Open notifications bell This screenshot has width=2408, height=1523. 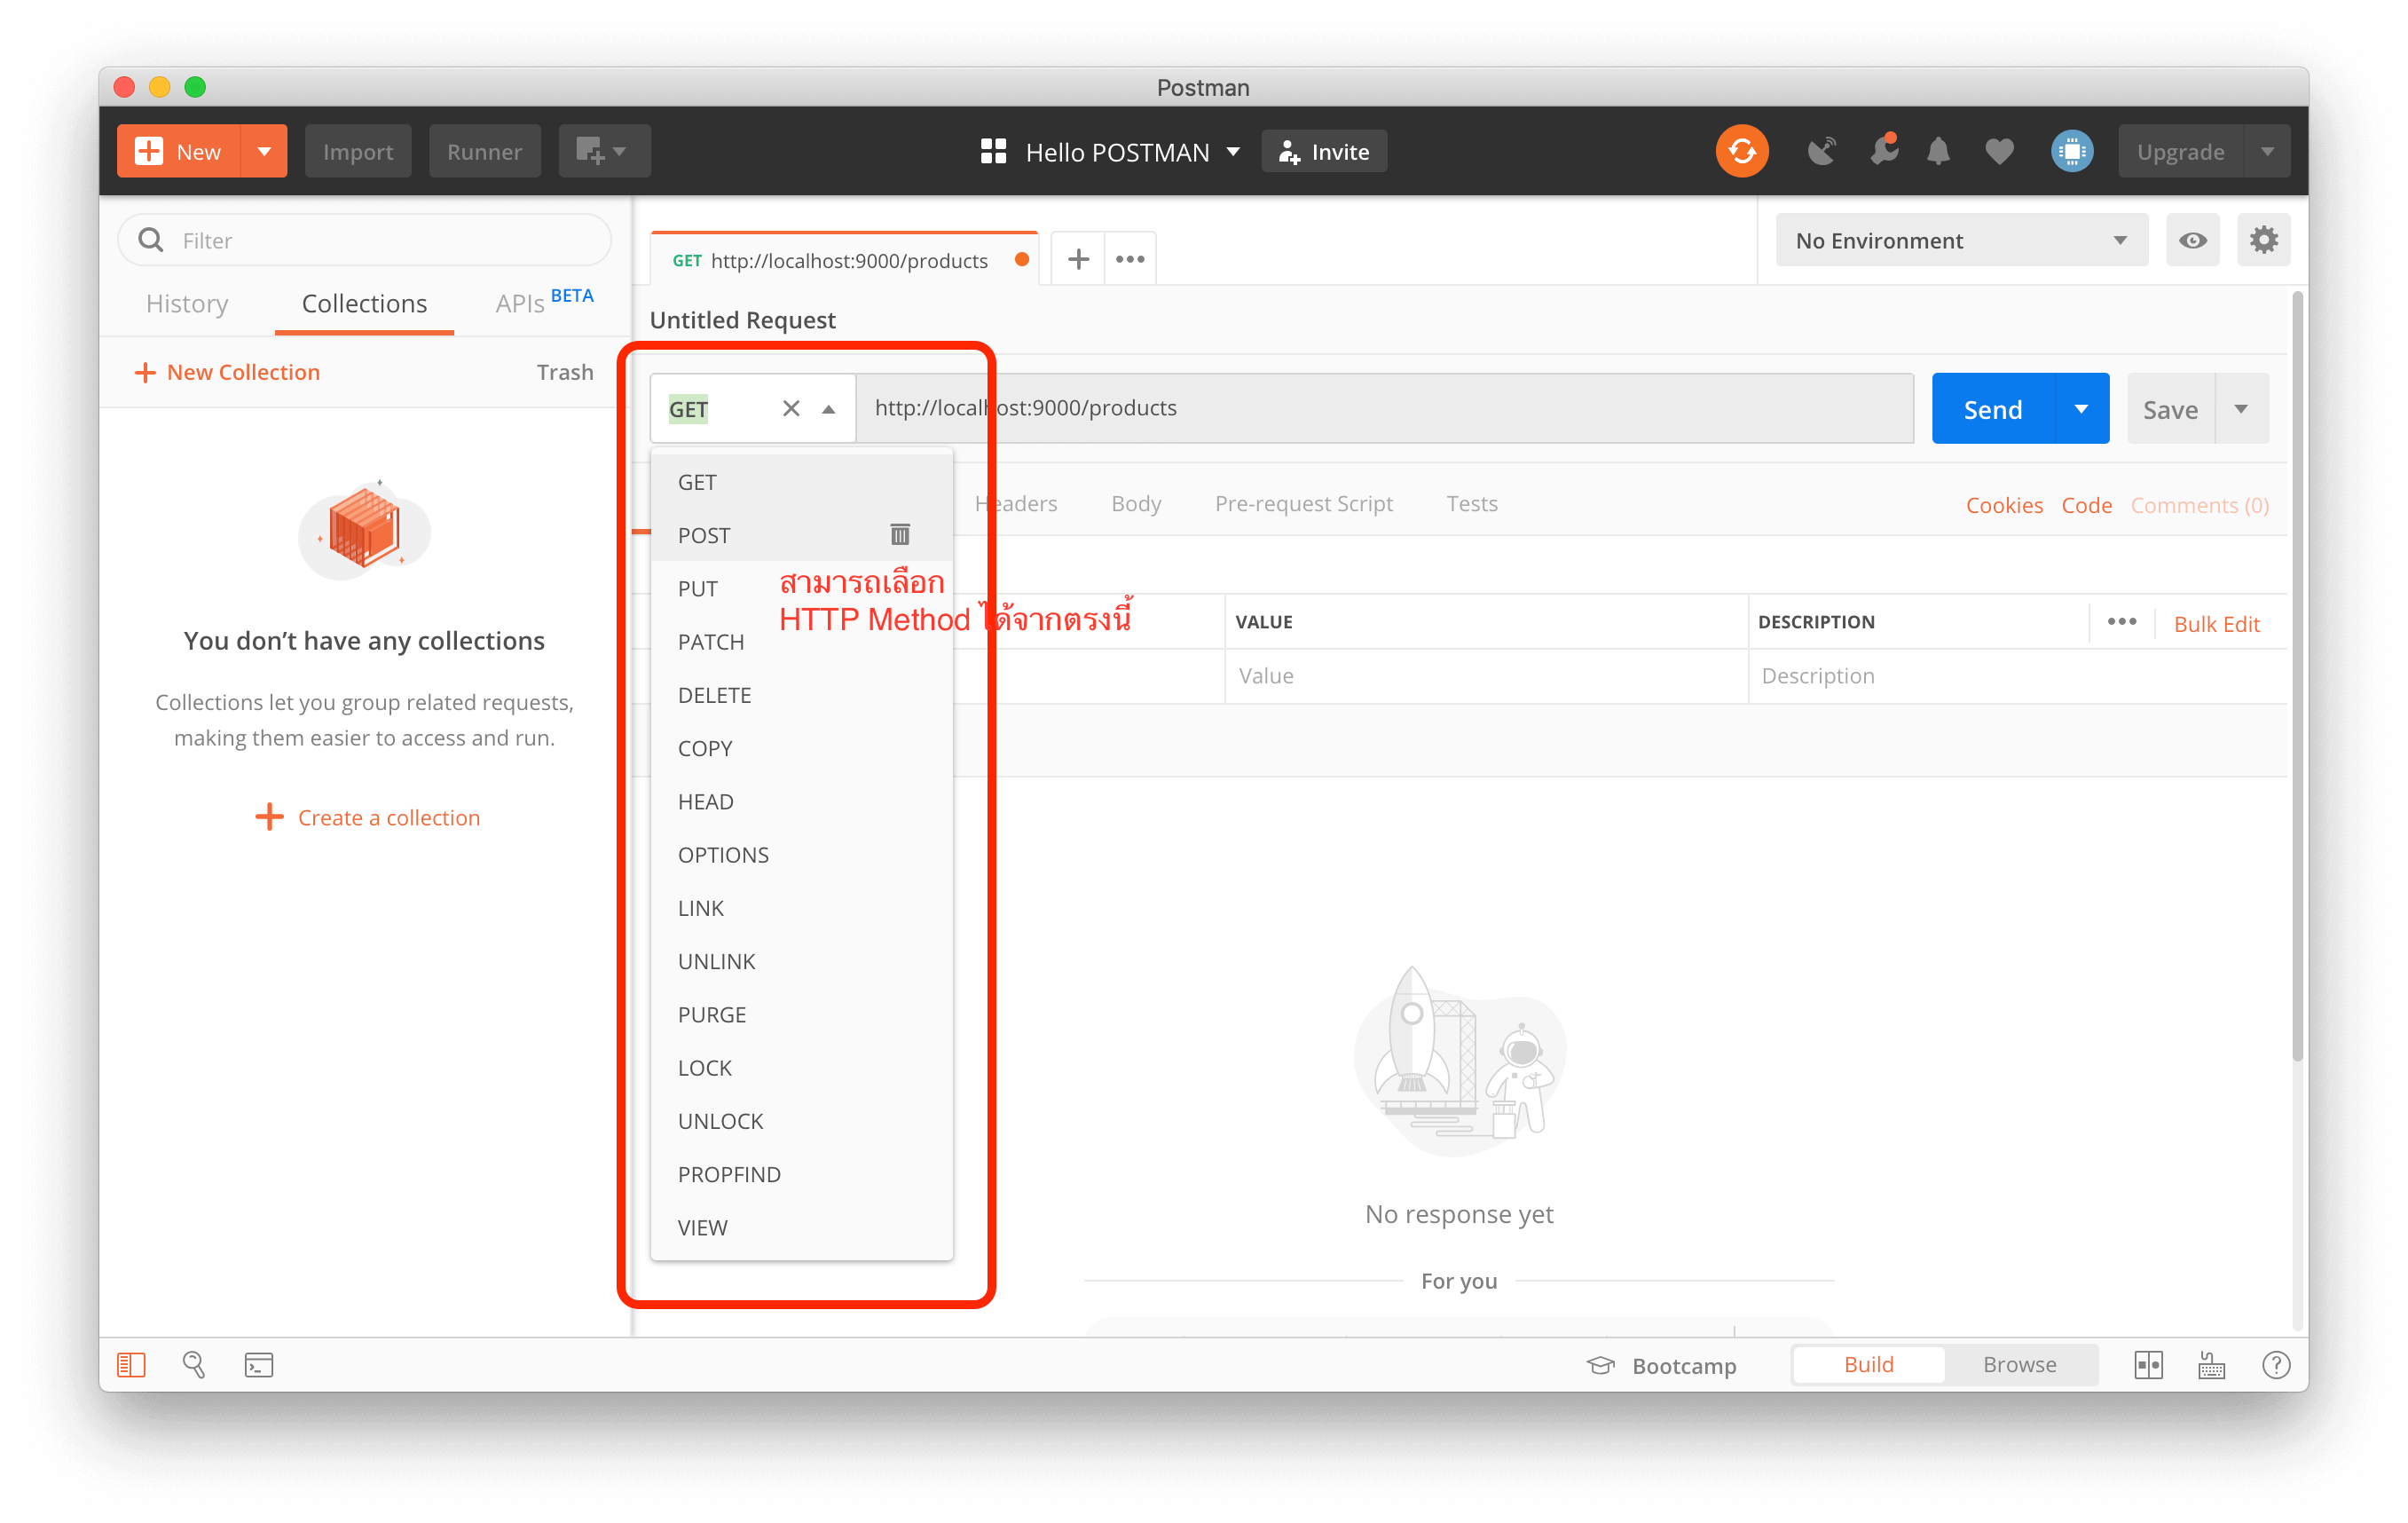1938,152
